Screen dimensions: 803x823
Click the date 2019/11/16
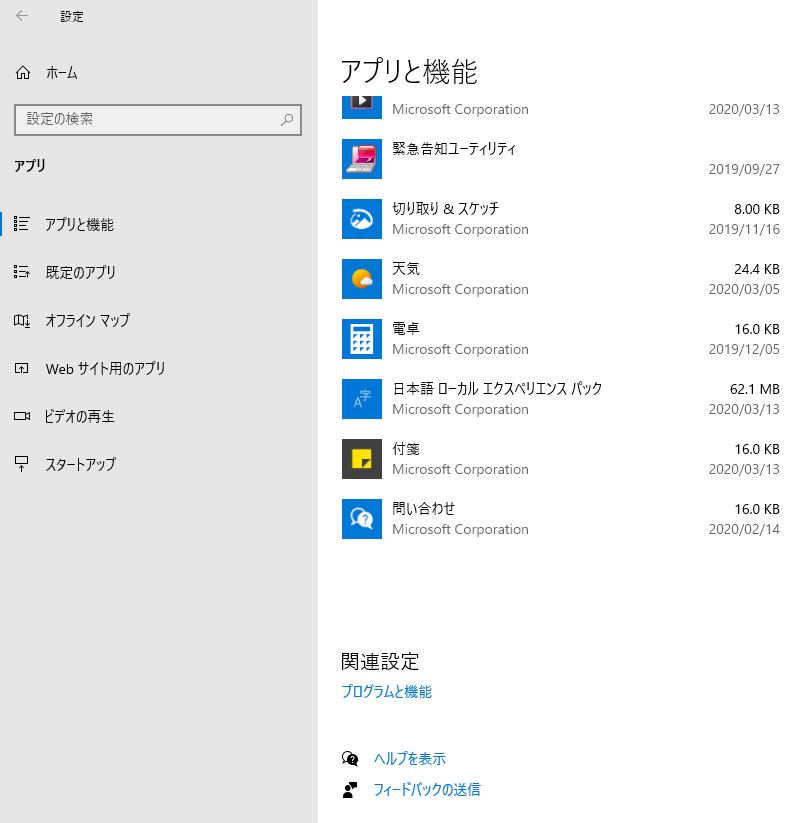(744, 229)
